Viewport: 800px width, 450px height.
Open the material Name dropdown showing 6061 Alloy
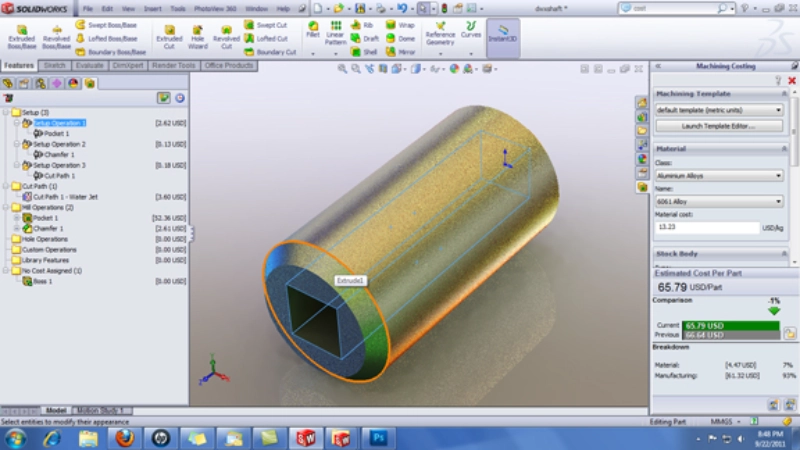(719, 201)
